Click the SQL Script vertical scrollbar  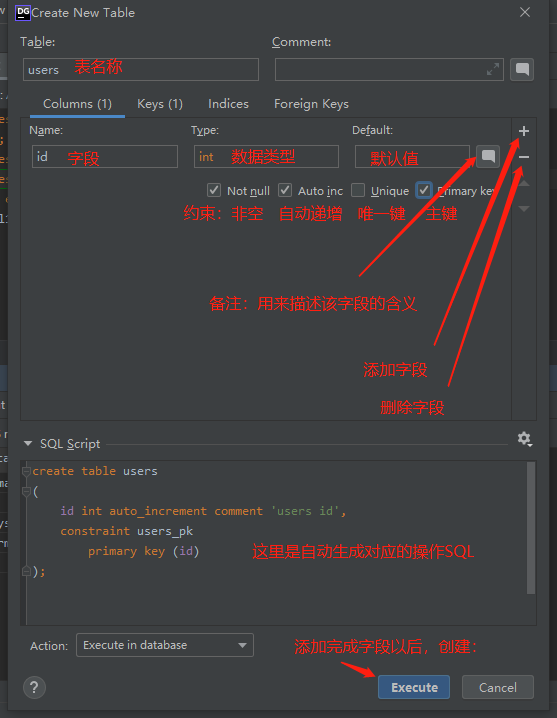(531, 528)
